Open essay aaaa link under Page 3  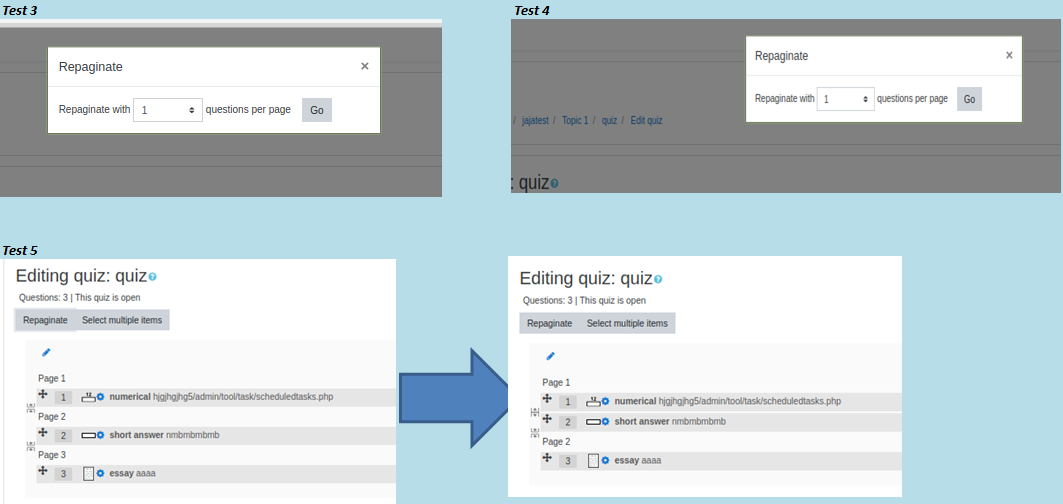[132, 473]
